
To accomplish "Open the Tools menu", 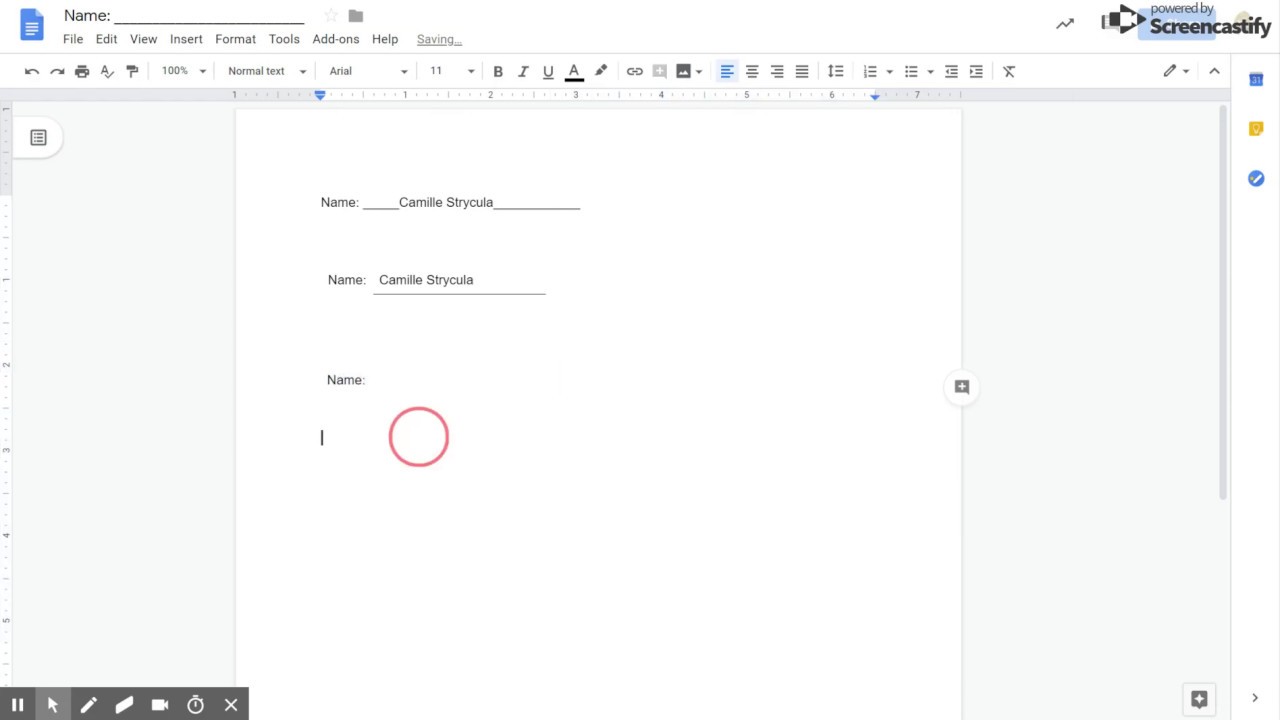I will 284,39.
